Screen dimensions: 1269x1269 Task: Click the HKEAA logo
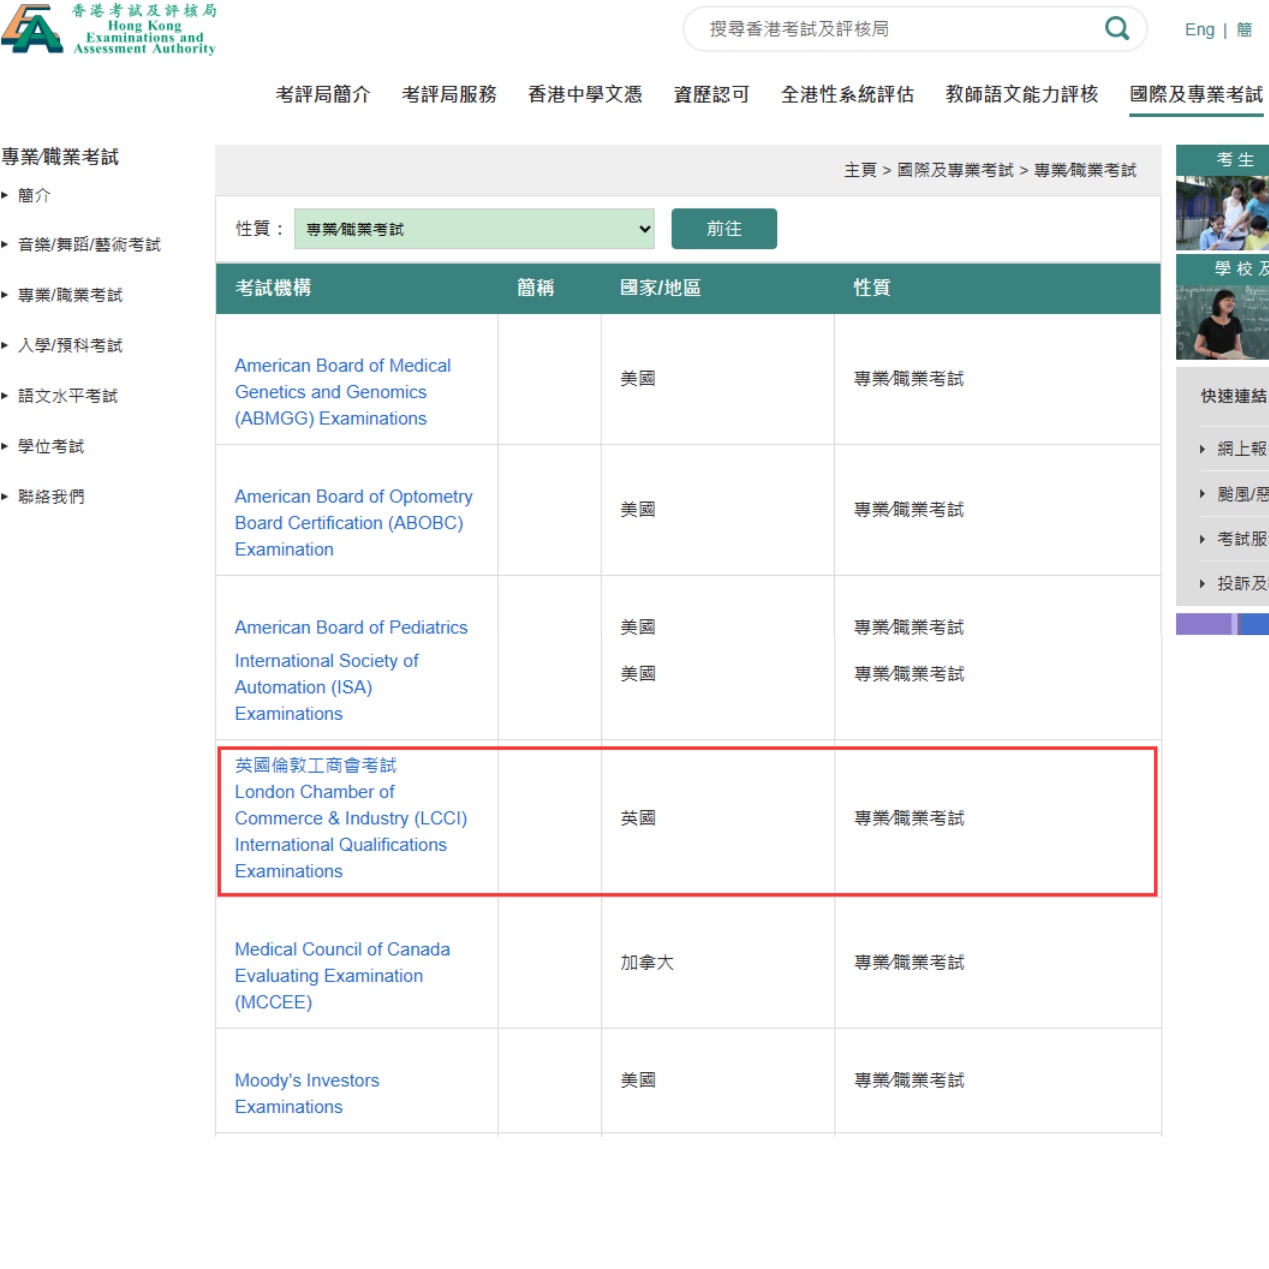108,28
